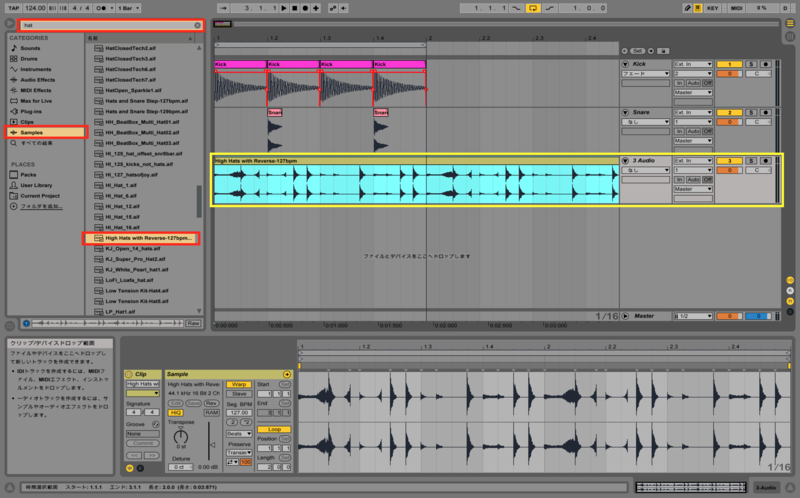
Task: Adjust Kick track volume slider
Action: [729, 74]
